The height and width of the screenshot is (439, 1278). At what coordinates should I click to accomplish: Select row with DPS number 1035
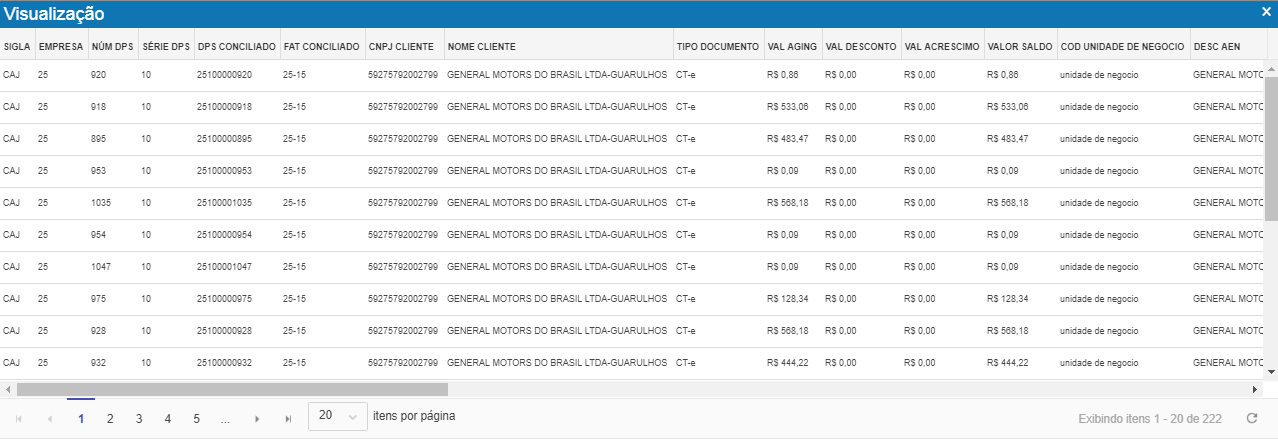click(x=98, y=203)
